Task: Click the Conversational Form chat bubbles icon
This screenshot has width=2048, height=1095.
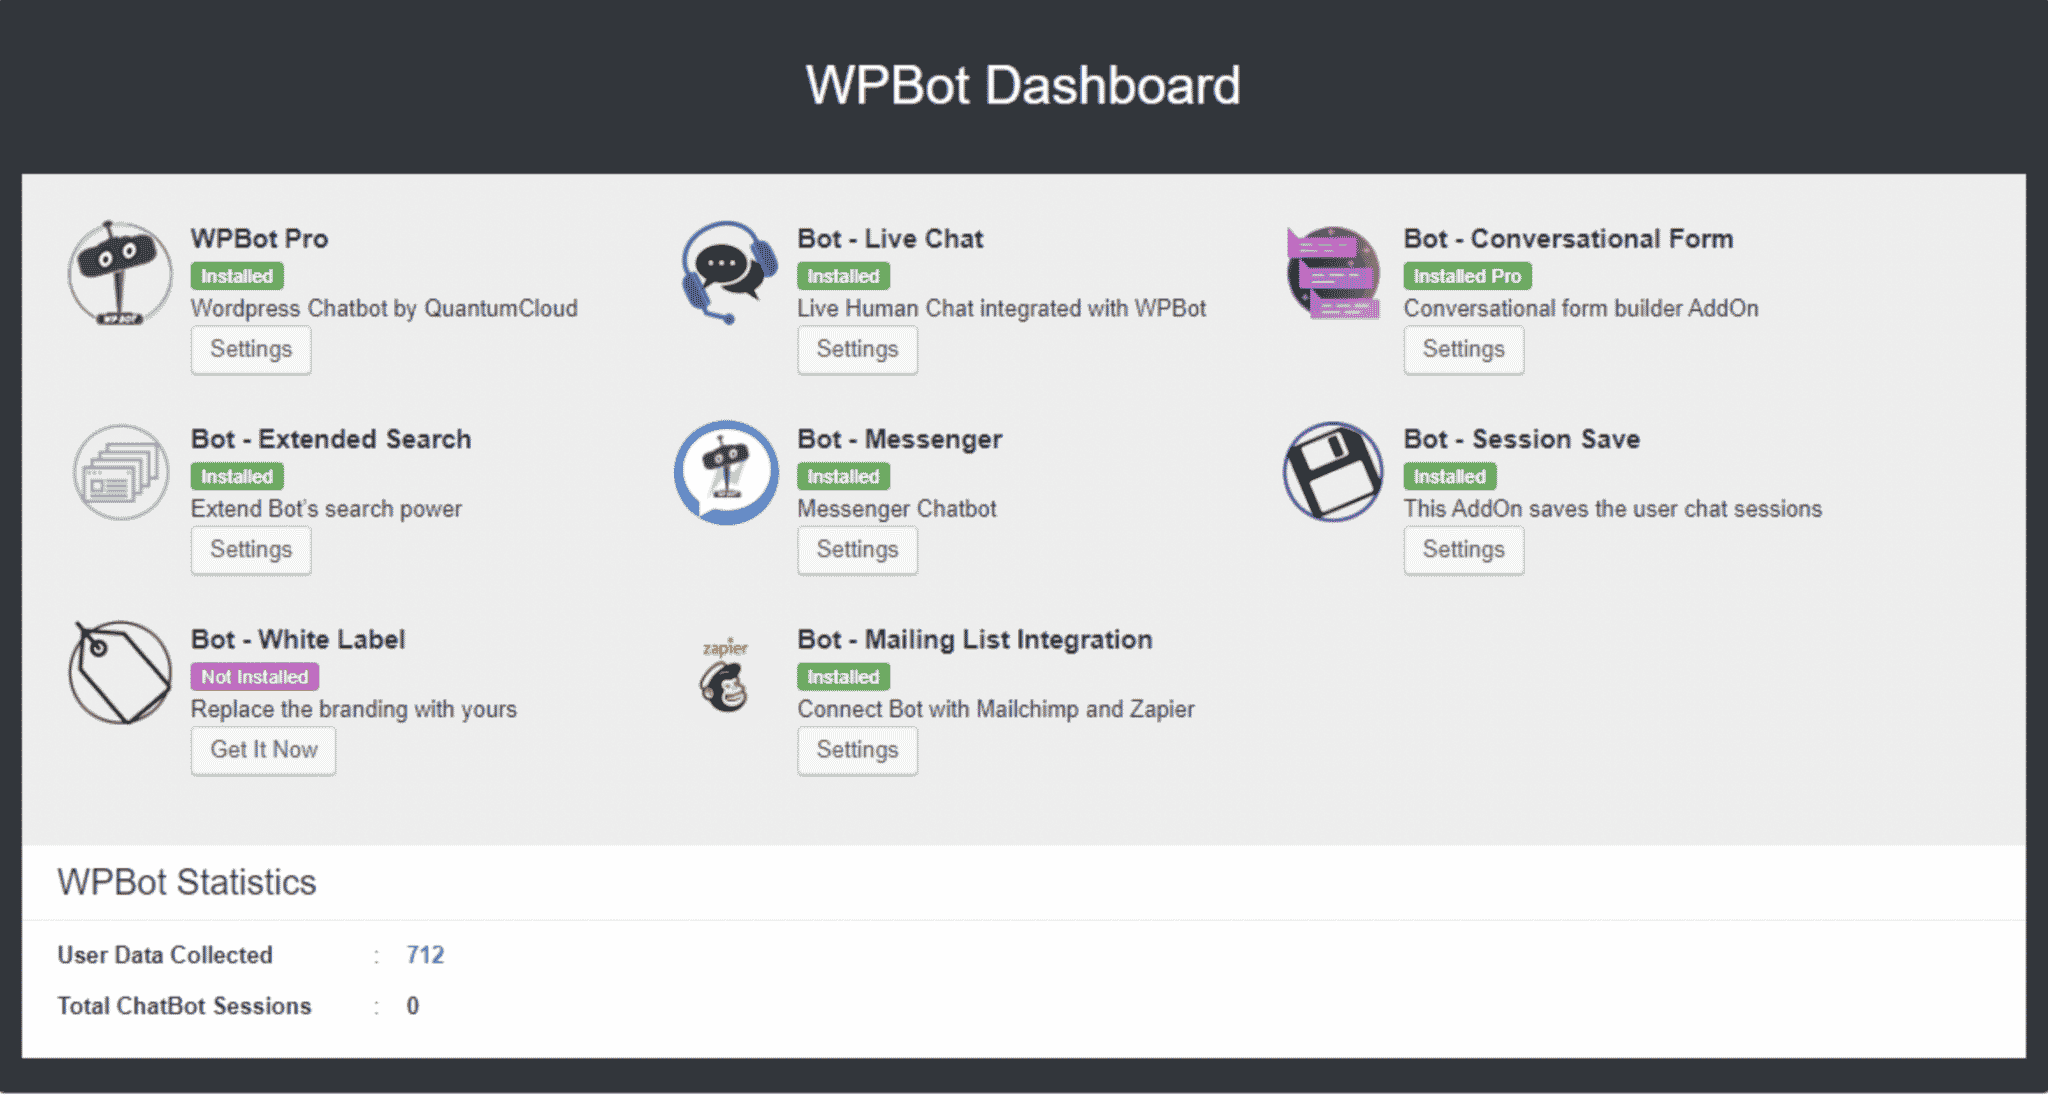Action: (1333, 272)
